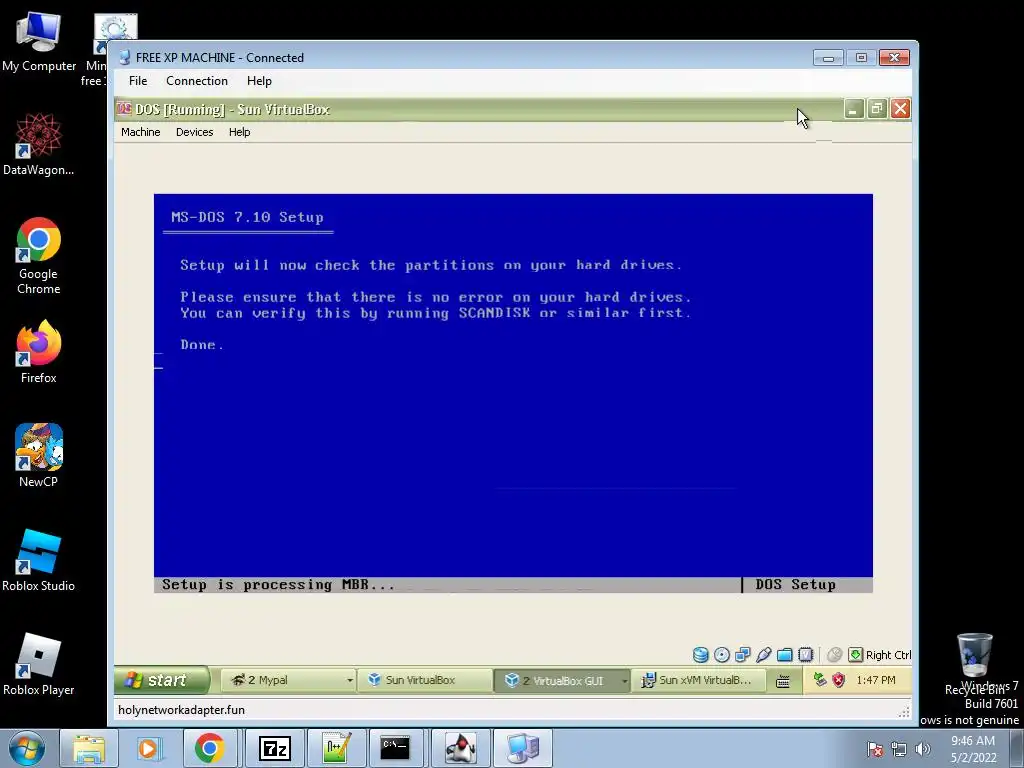This screenshot has height=768, width=1024.
Task: Open Java icon in the taskbar
Action: (x=460, y=748)
